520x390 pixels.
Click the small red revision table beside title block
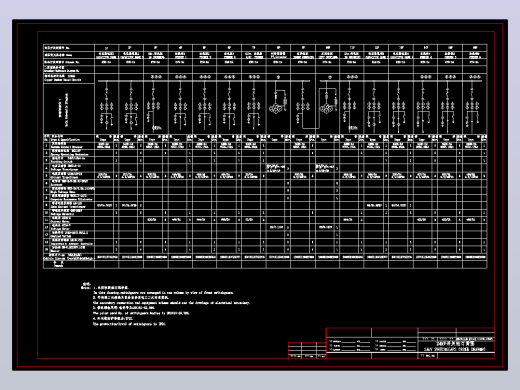click(307, 350)
